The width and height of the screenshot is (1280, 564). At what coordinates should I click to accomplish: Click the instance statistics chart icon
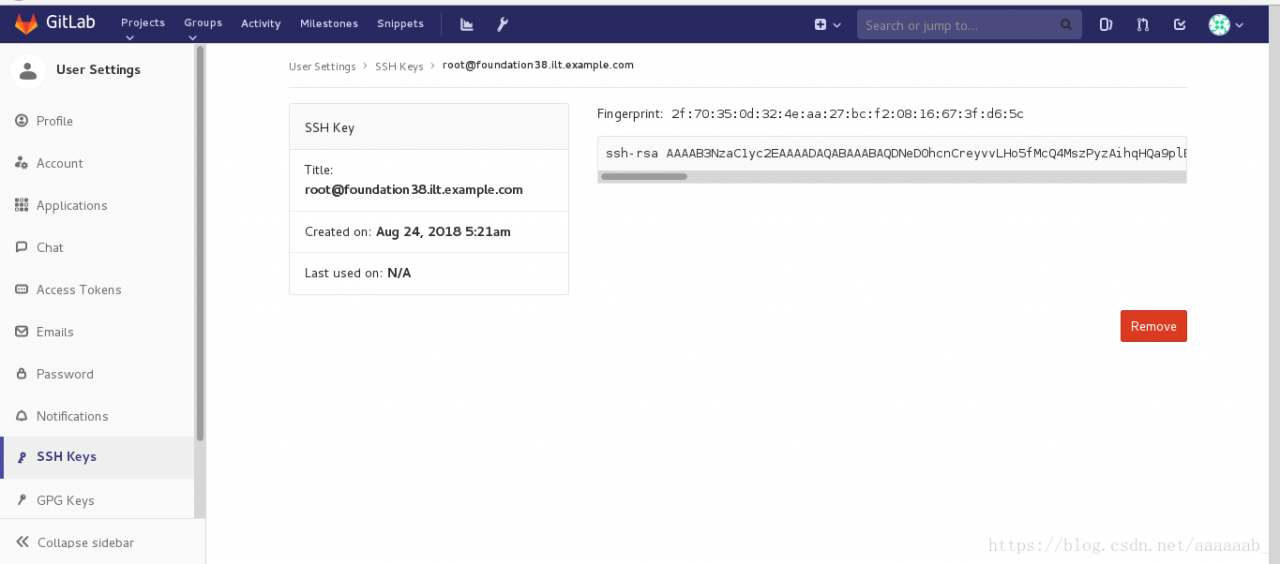click(467, 24)
